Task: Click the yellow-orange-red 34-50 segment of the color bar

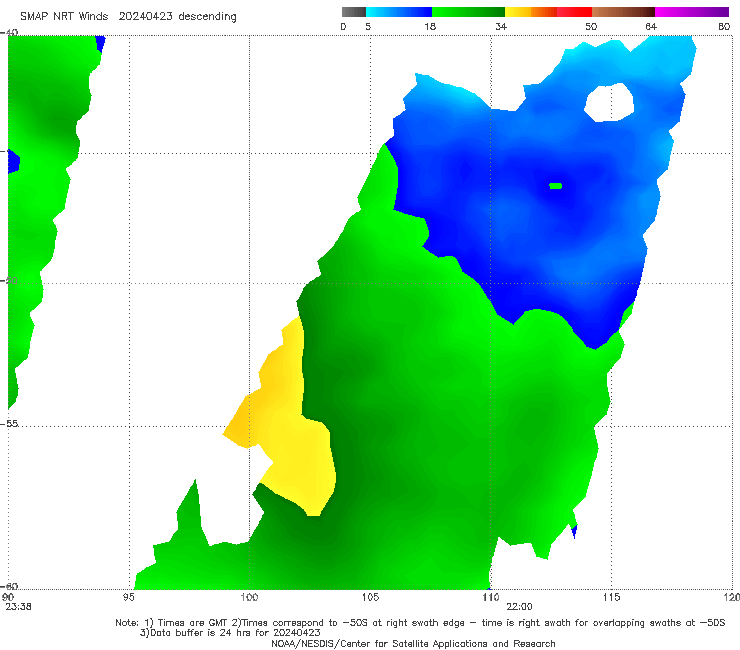Action: tap(548, 12)
